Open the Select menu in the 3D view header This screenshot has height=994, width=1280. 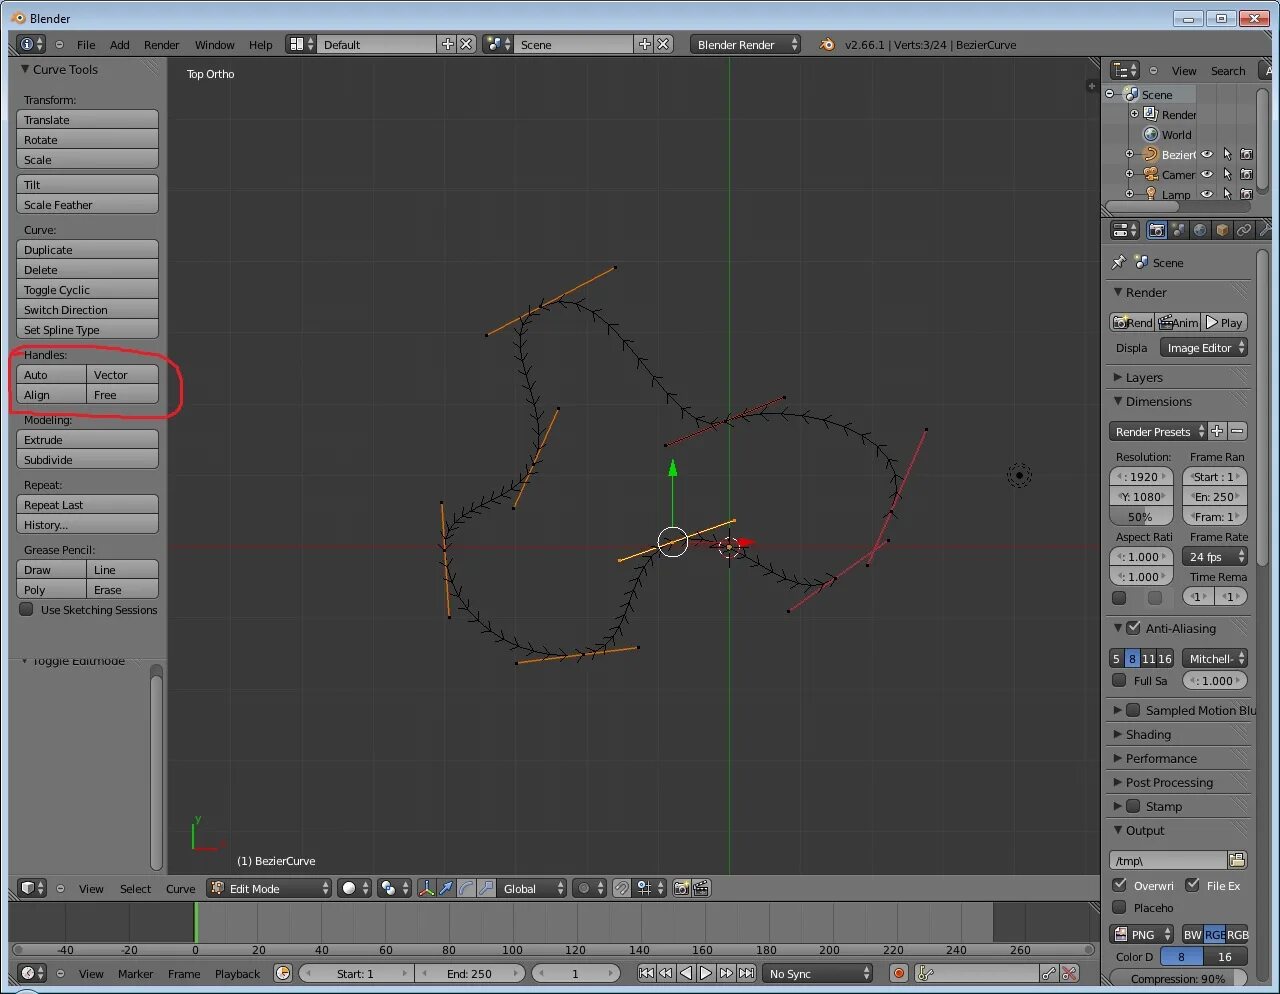click(135, 888)
